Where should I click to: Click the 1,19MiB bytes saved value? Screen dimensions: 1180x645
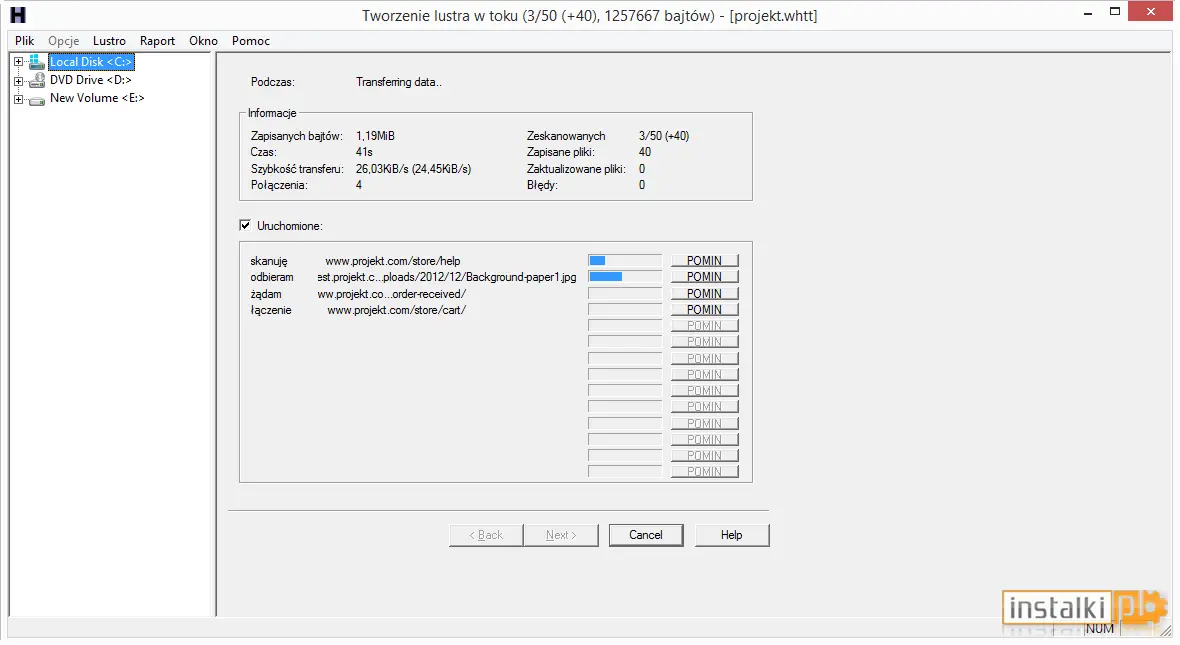376,136
